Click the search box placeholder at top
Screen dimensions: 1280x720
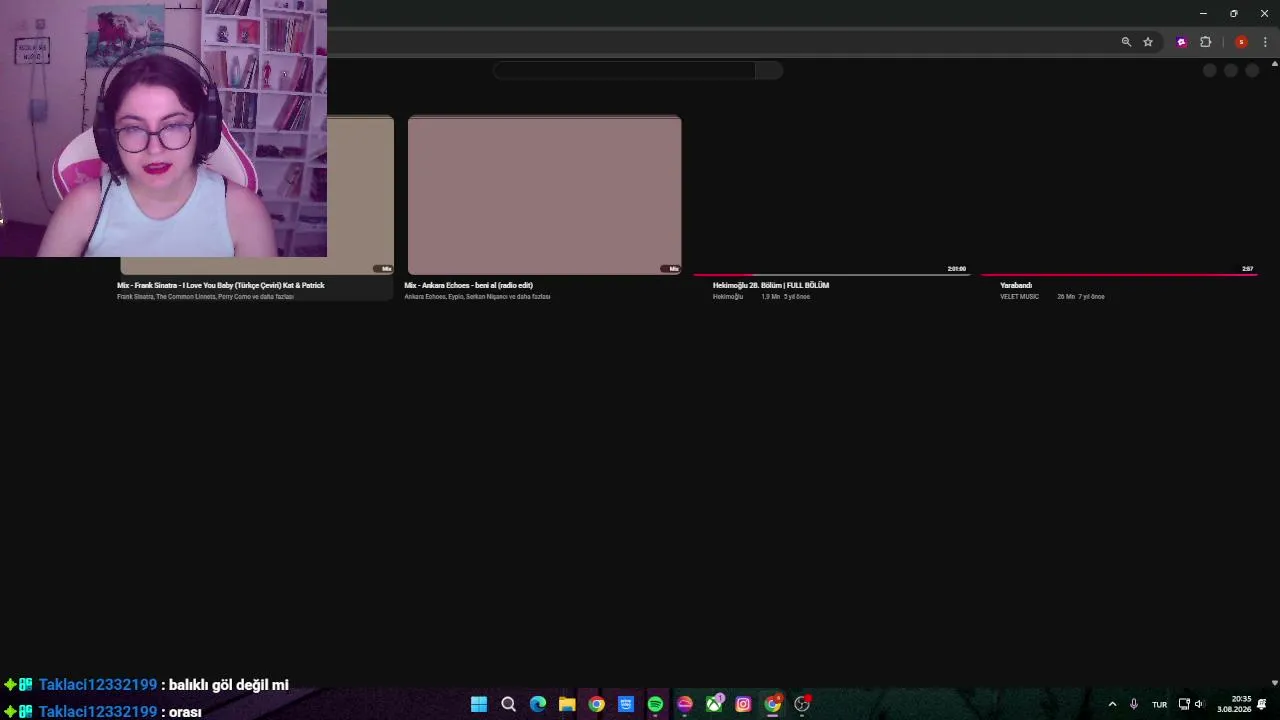point(625,70)
